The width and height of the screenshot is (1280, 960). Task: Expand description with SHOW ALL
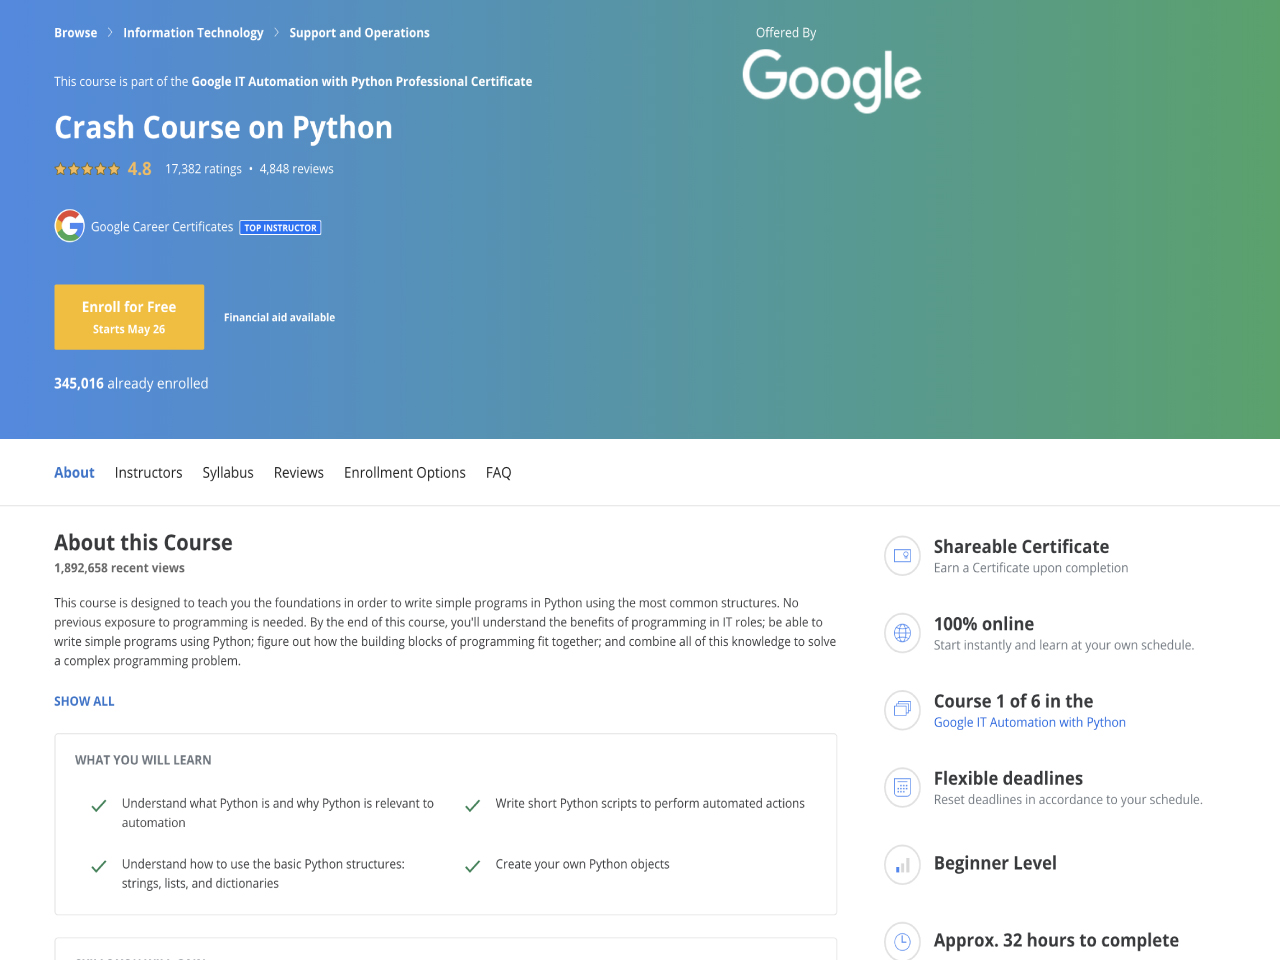pos(84,702)
